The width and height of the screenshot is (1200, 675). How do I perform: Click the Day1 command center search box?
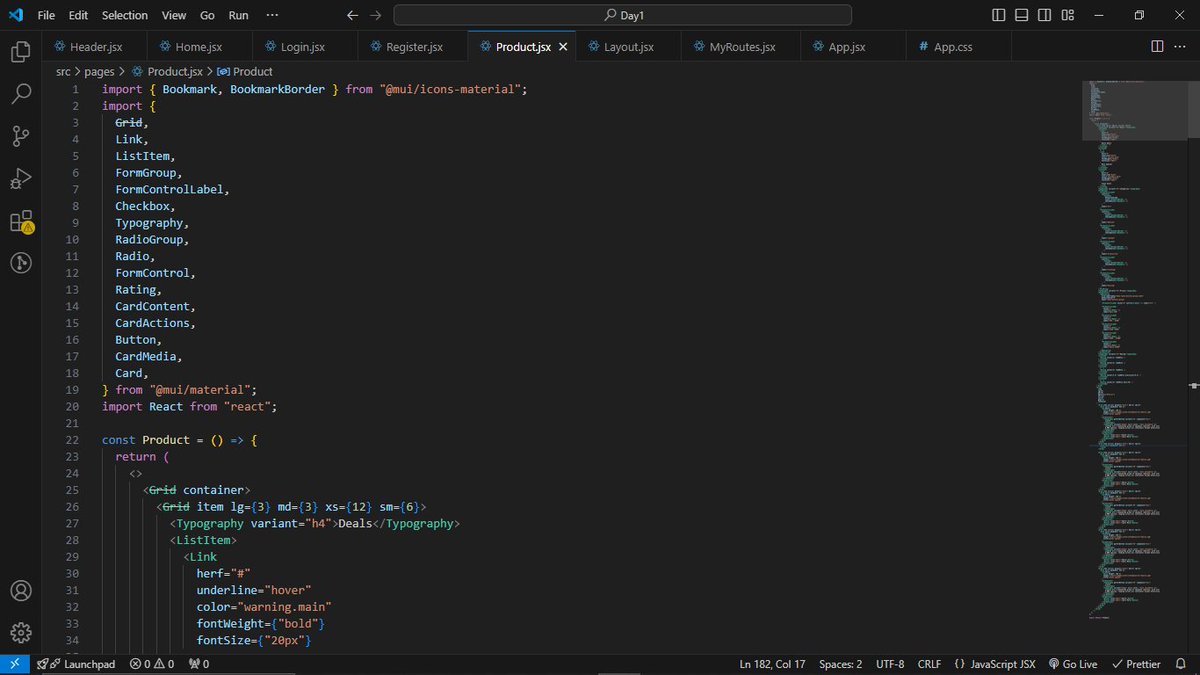pyautogui.click(x=623, y=15)
